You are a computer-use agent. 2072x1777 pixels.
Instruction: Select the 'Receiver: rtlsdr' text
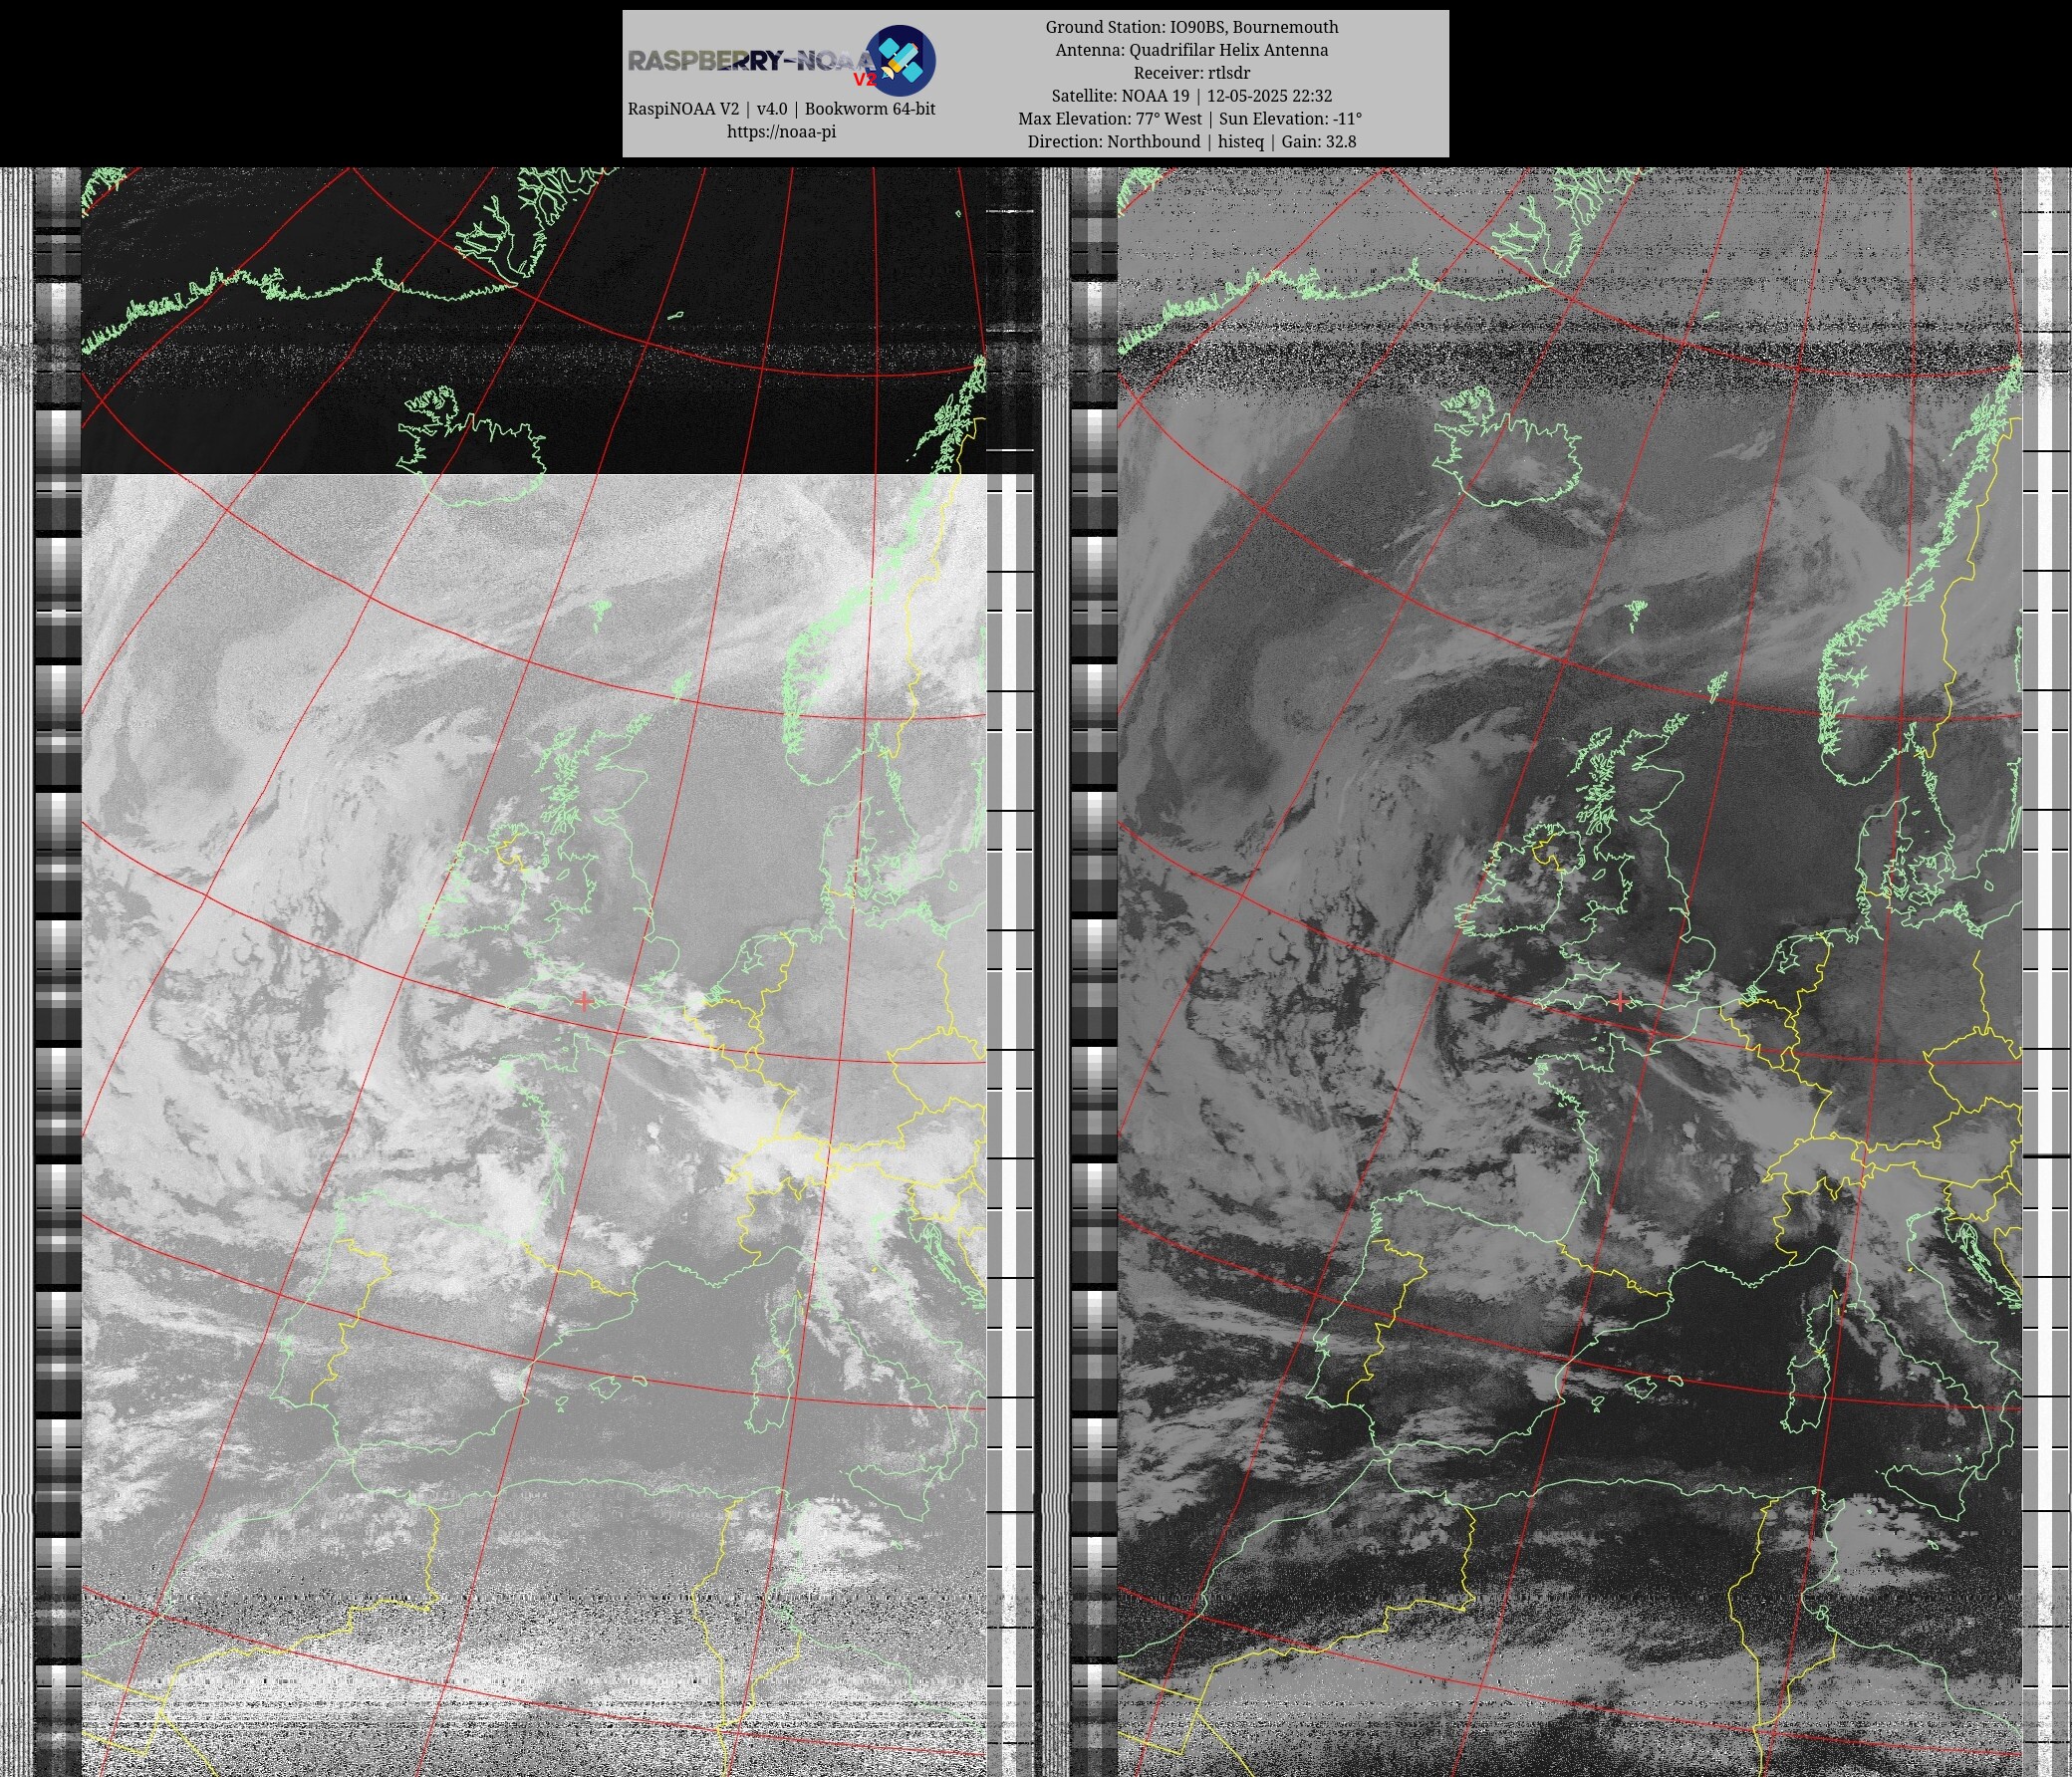[1191, 73]
